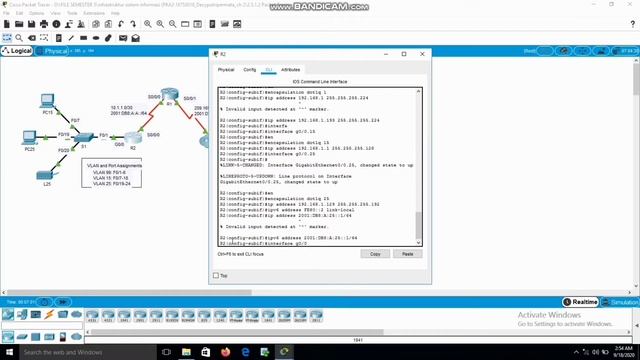Image resolution: width=640 pixels, height=360 pixels.
Task: Undo the last action
Action: 121,24
